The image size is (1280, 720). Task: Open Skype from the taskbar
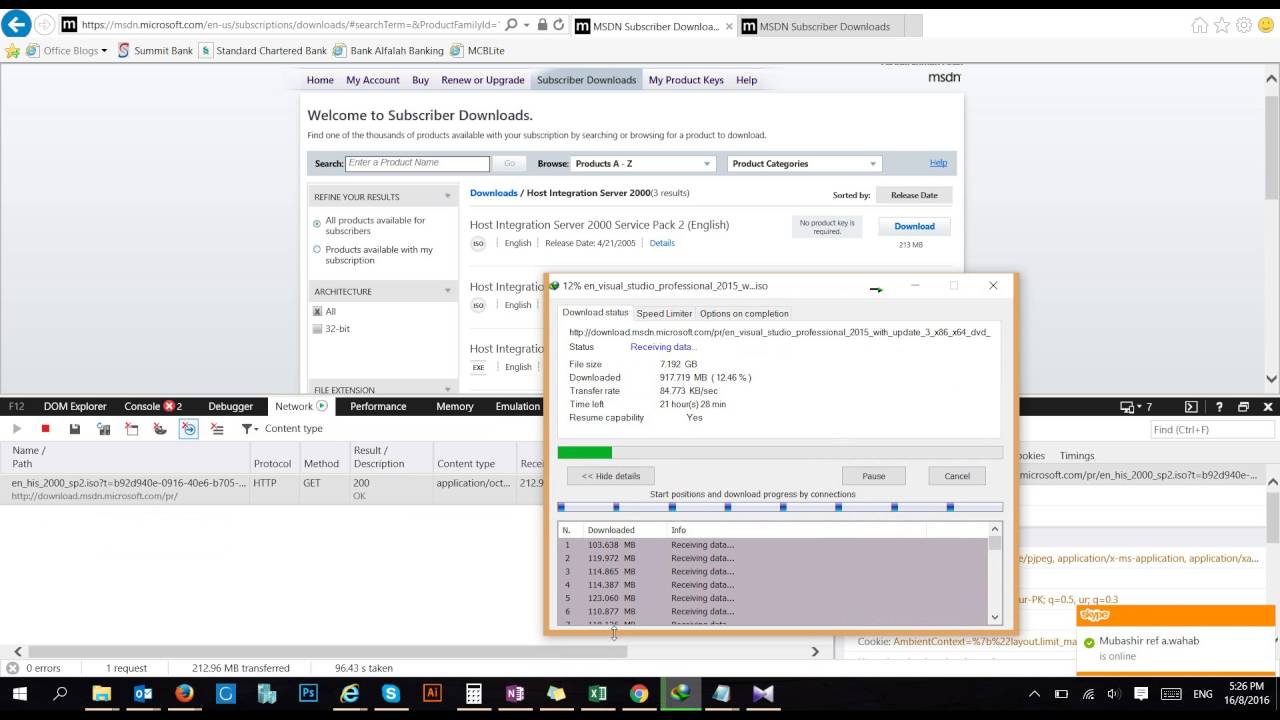click(391, 693)
